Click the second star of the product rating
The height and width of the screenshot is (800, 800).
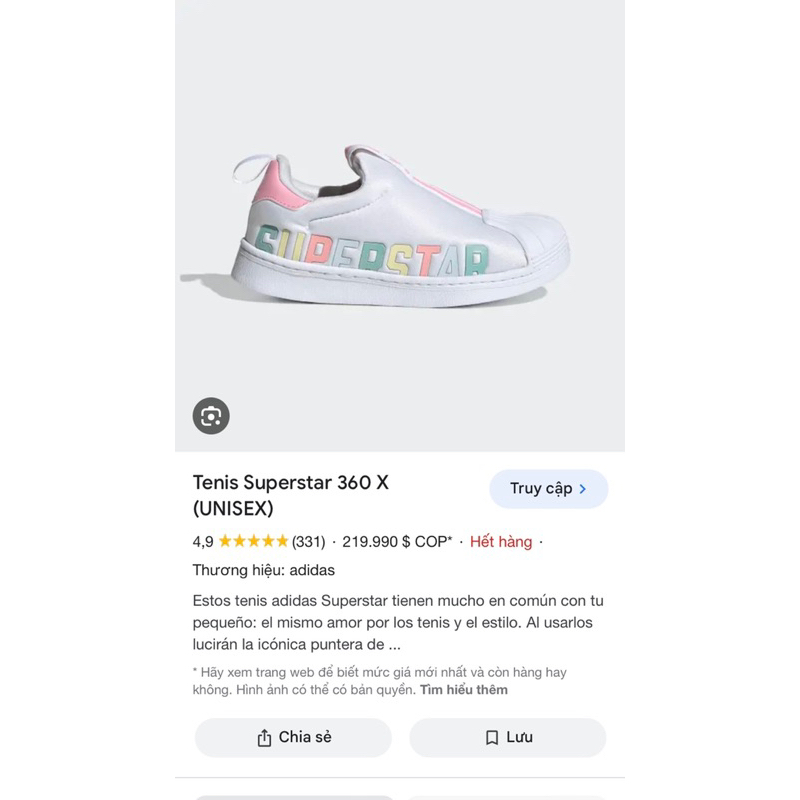[x=239, y=541]
